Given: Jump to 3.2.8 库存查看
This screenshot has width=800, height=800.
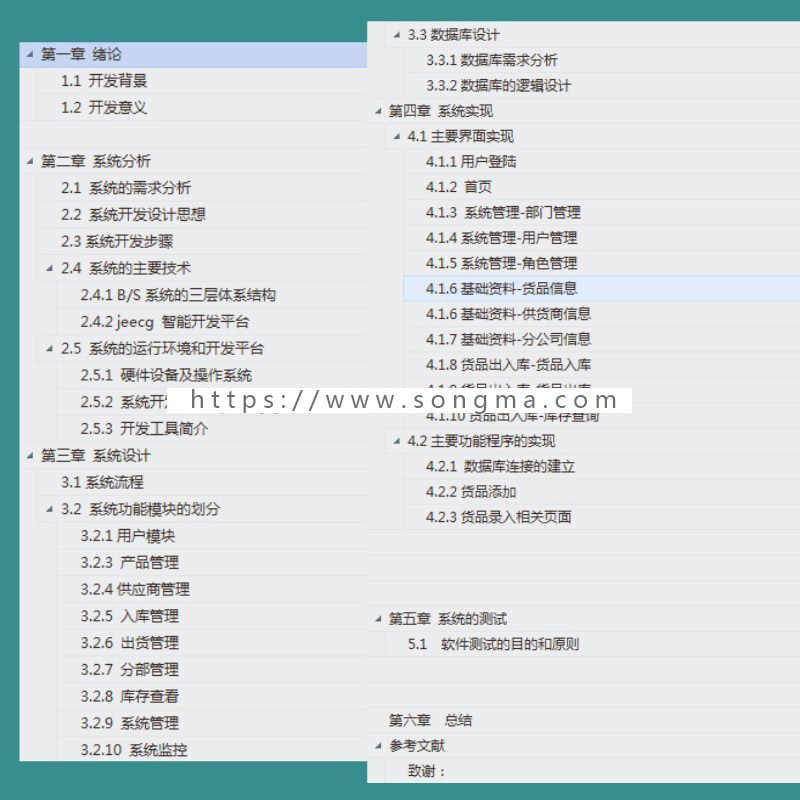Looking at the screenshot, I should point(130,696).
